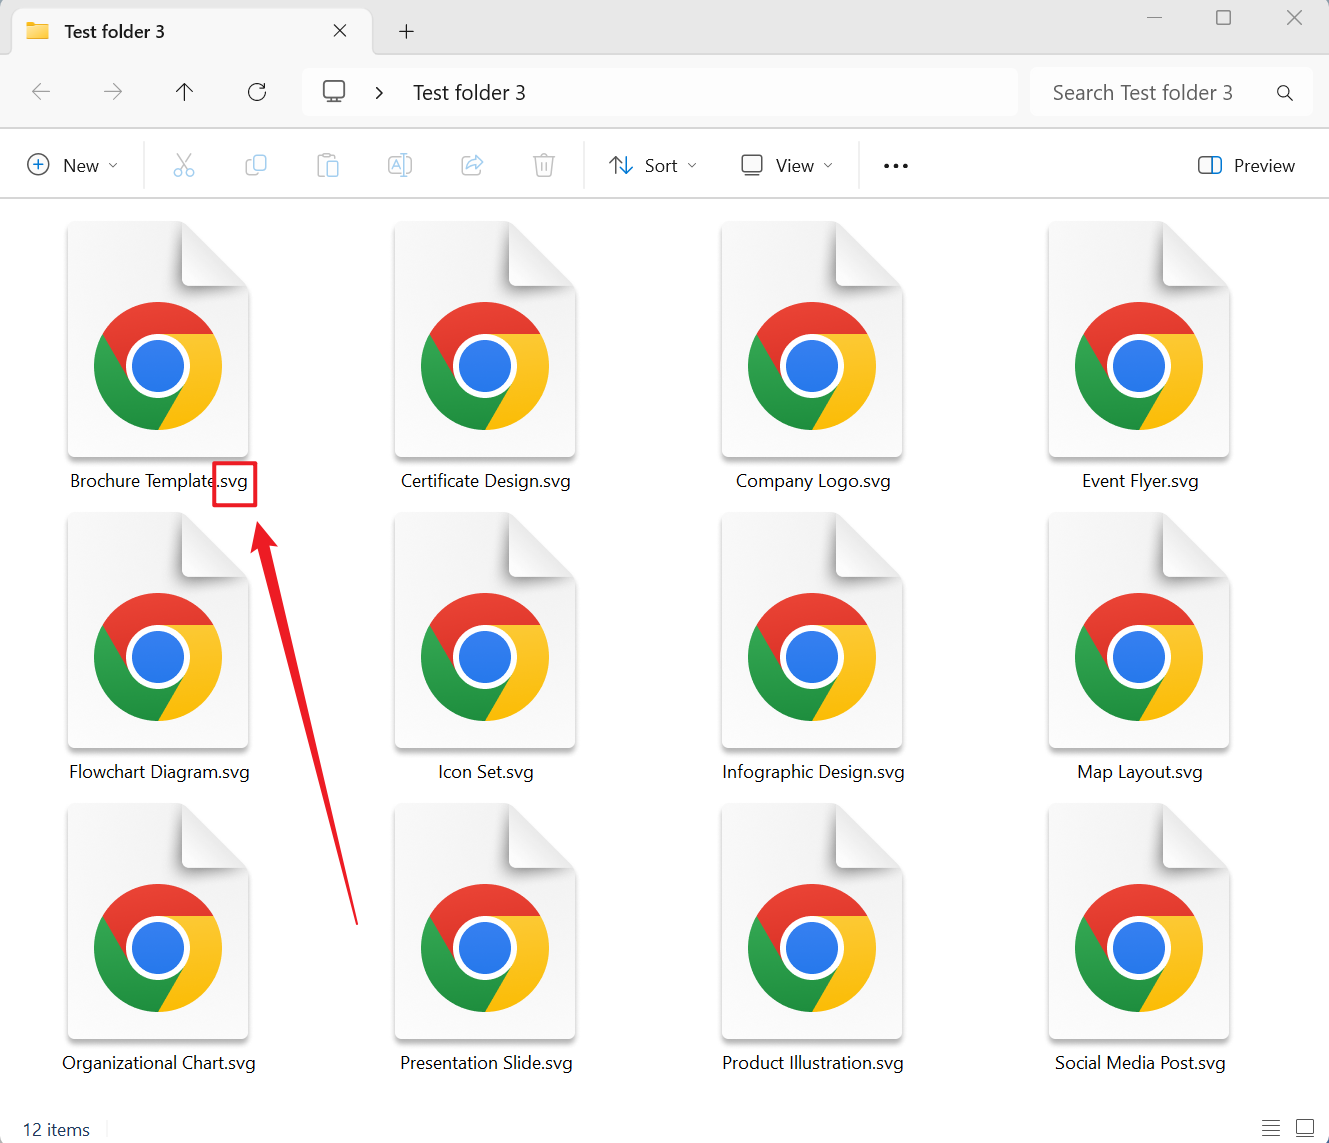Image resolution: width=1329 pixels, height=1143 pixels.
Task: Expand the Sort options dropdown
Action: point(653,165)
